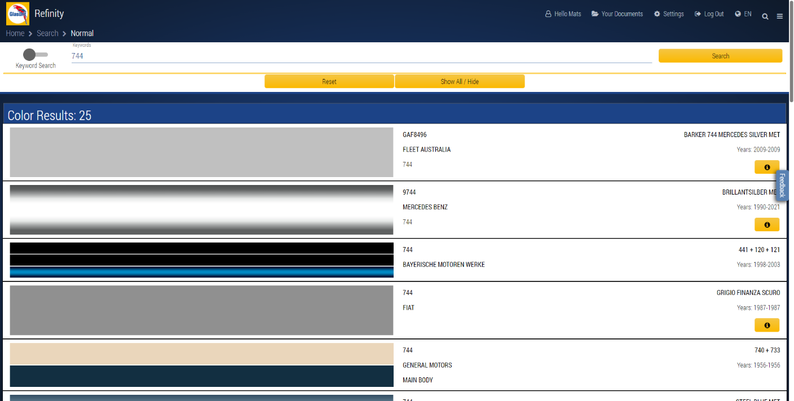Click Years: 1987-1987 text
The width and height of the screenshot is (794, 401).
coord(759,307)
